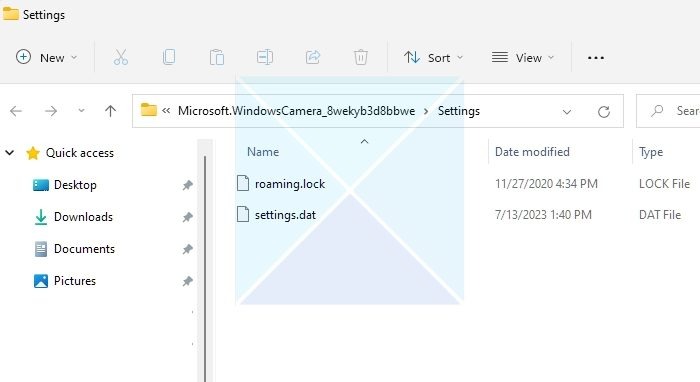This screenshot has width=700, height=382.
Task: Open Downloads in Quick access
Action: tap(83, 217)
